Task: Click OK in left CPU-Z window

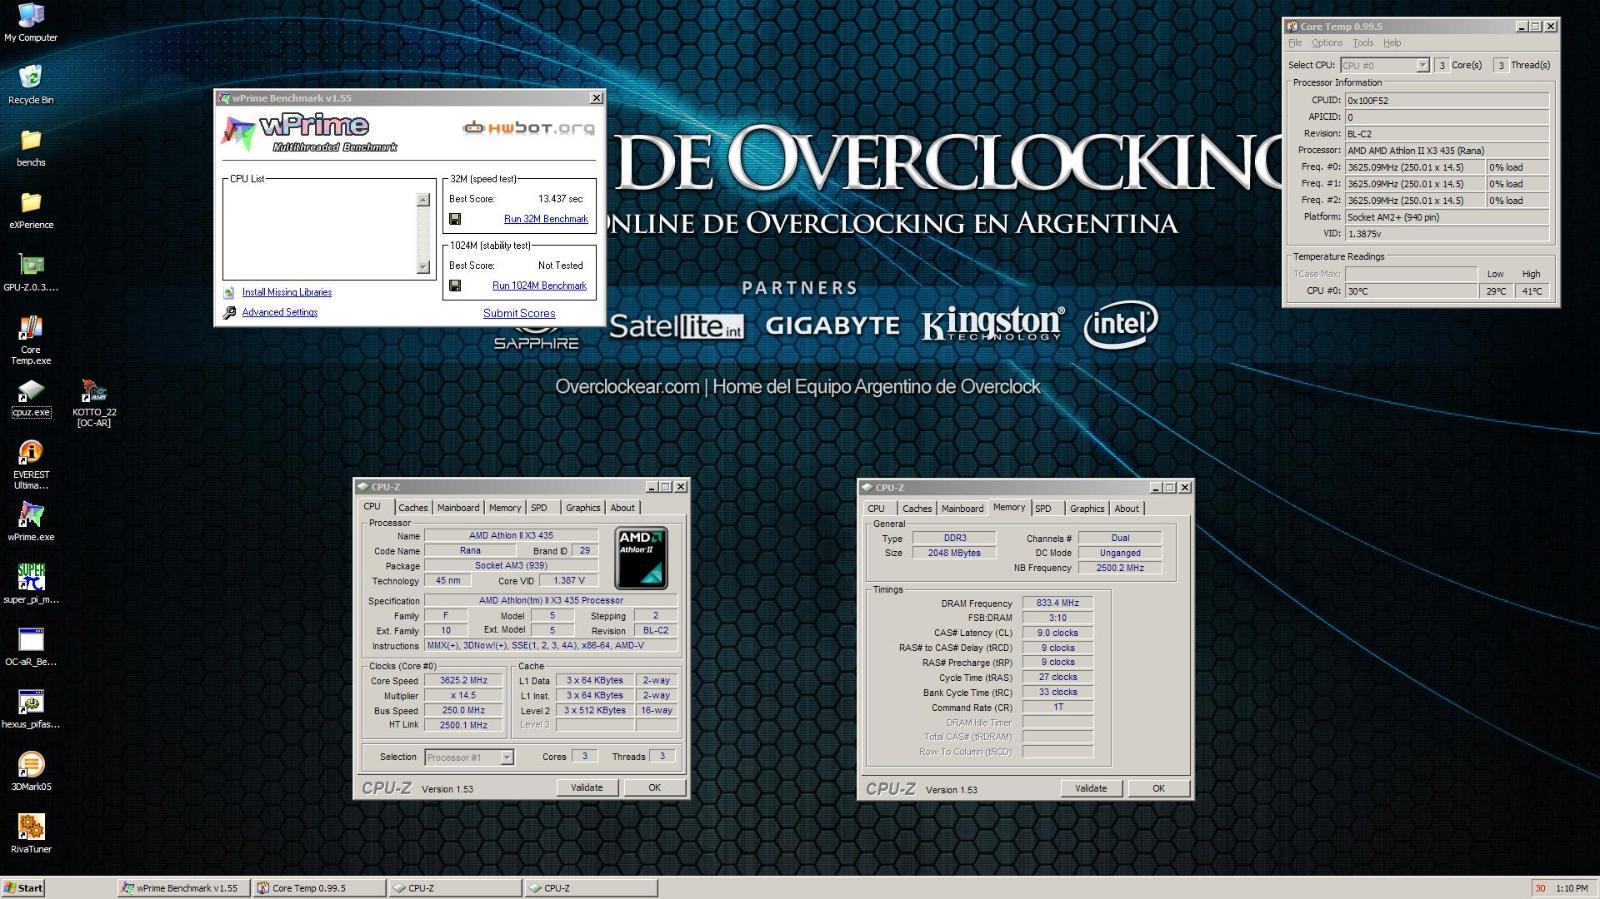Action: click(x=654, y=788)
